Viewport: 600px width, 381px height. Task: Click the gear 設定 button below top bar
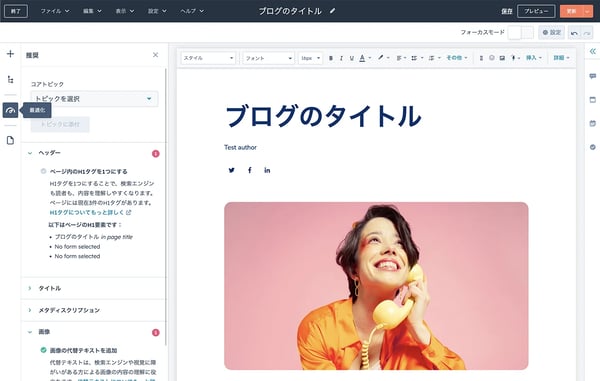coord(551,33)
